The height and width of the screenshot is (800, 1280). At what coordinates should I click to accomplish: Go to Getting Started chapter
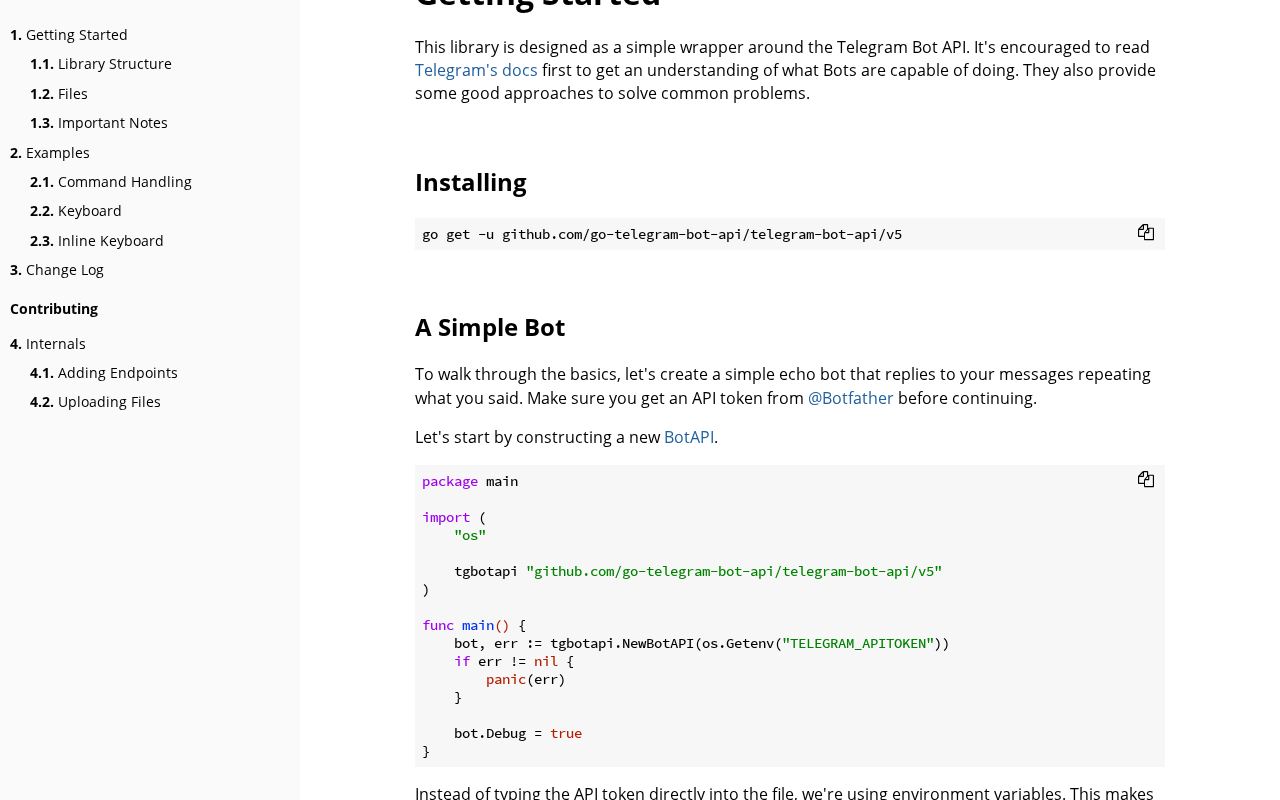pos(69,35)
